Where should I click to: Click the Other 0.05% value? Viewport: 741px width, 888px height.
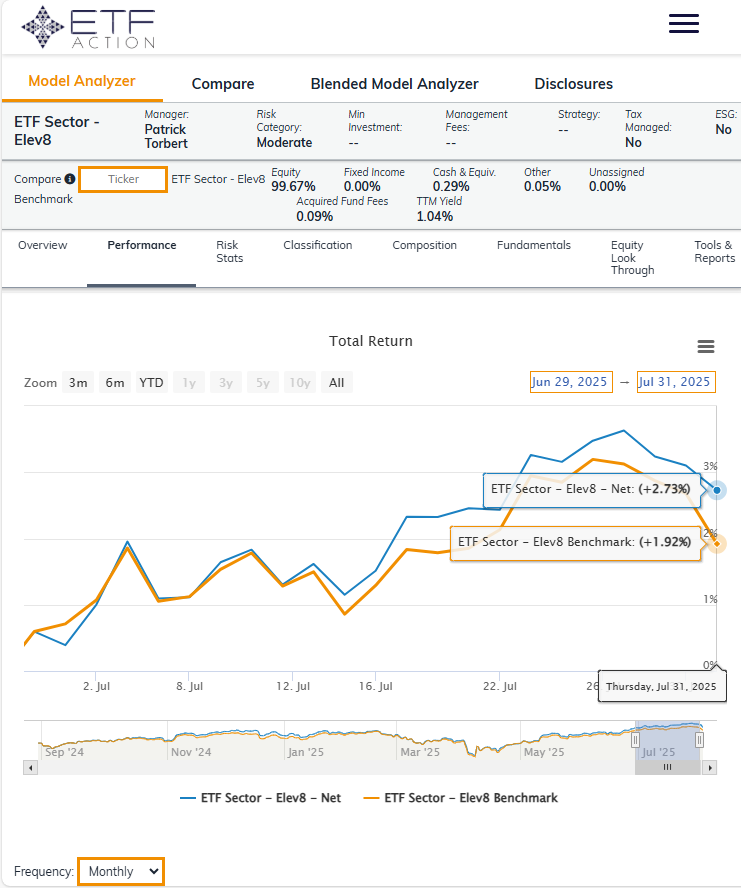coord(542,186)
